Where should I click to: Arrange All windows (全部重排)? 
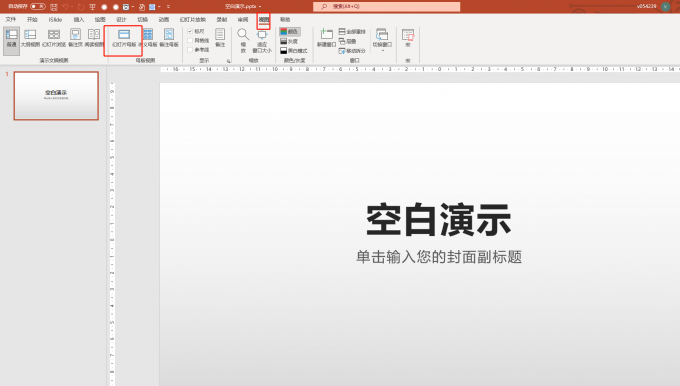click(x=352, y=32)
